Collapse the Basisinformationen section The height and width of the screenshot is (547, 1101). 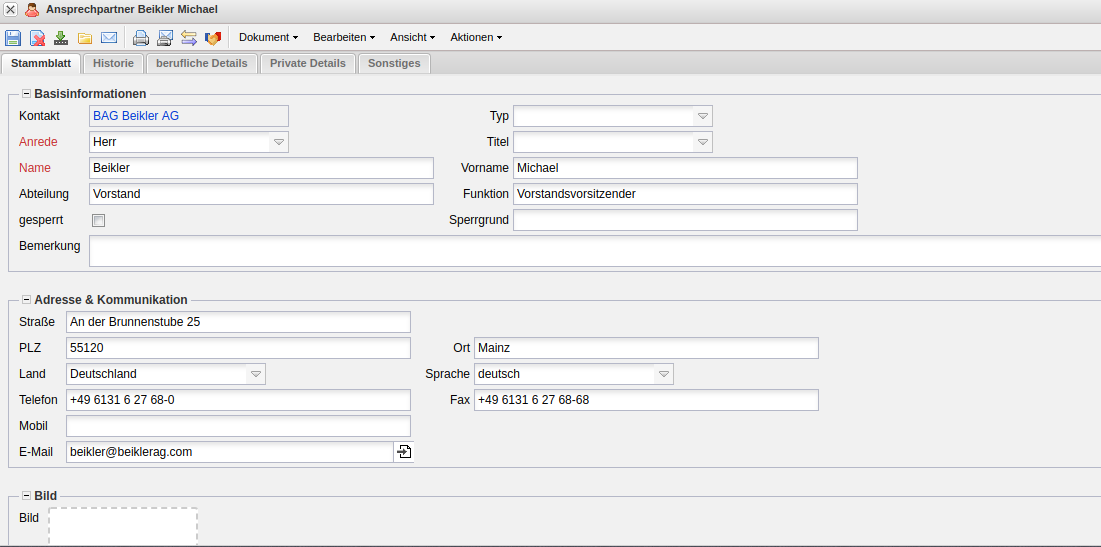coord(26,94)
